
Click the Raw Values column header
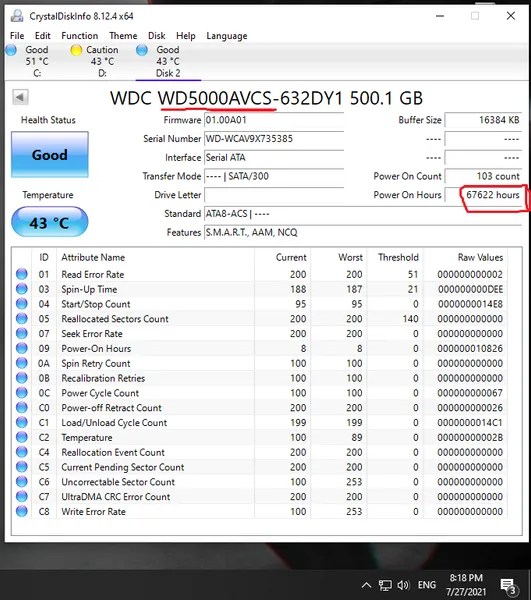(x=480, y=257)
